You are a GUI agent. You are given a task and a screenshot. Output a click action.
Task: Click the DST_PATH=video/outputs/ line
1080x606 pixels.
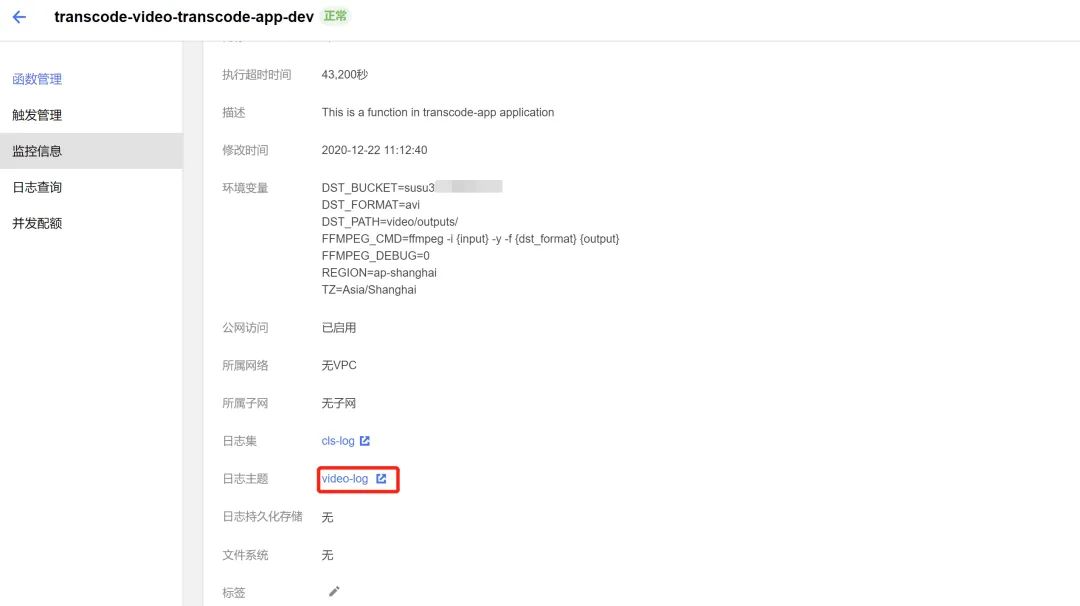click(390, 222)
